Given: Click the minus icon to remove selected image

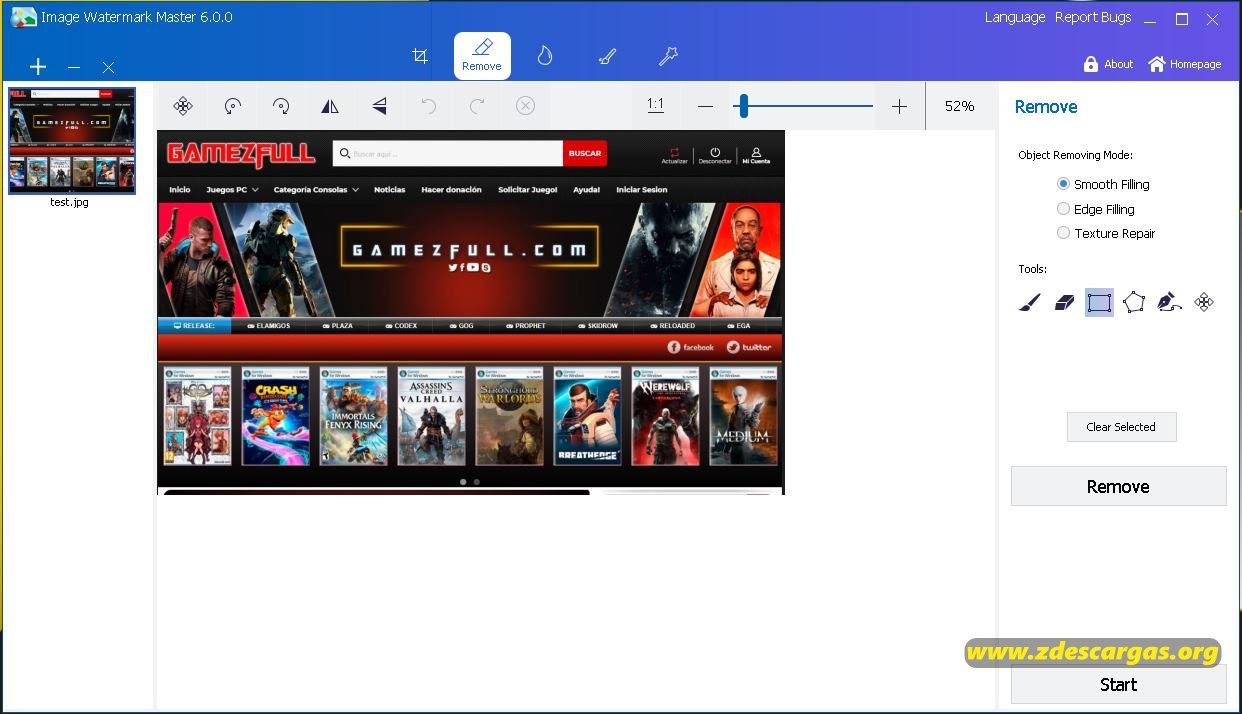Looking at the screenshot, I should tap(74, 67).
